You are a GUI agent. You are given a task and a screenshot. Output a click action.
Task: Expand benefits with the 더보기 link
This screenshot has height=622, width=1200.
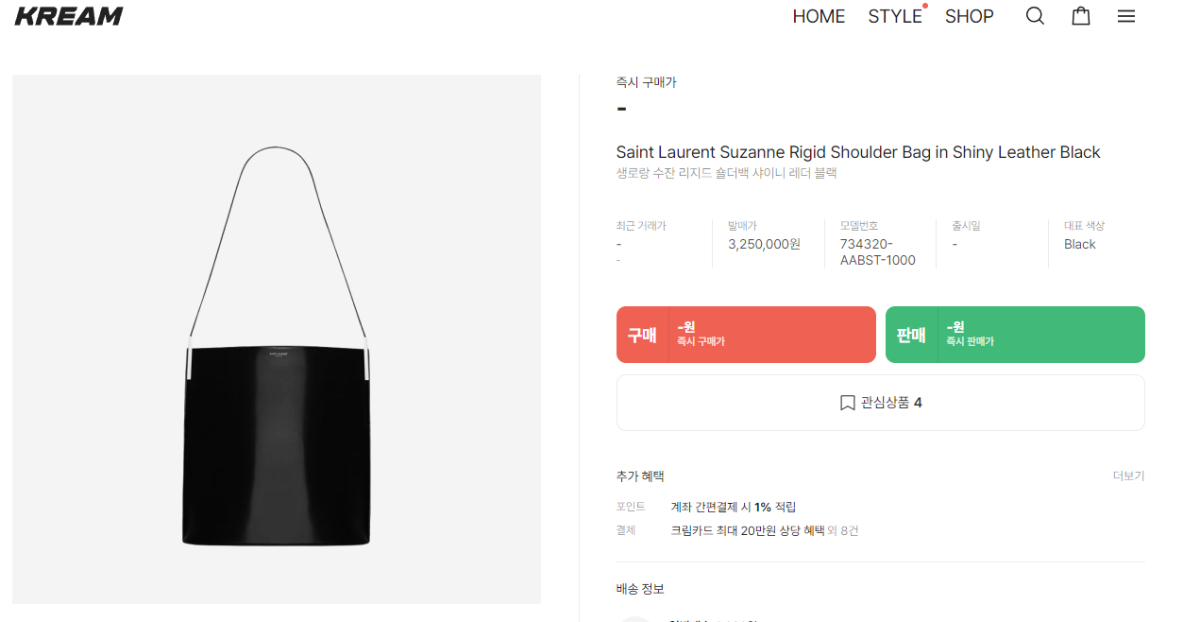1128,476
